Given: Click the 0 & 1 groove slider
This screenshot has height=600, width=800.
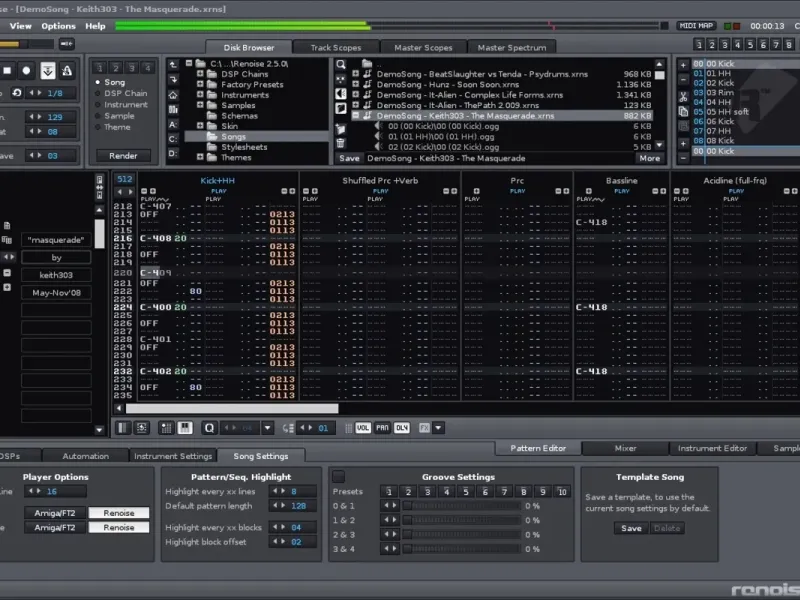Looking at the screenshot, I should tap(460, 506).
